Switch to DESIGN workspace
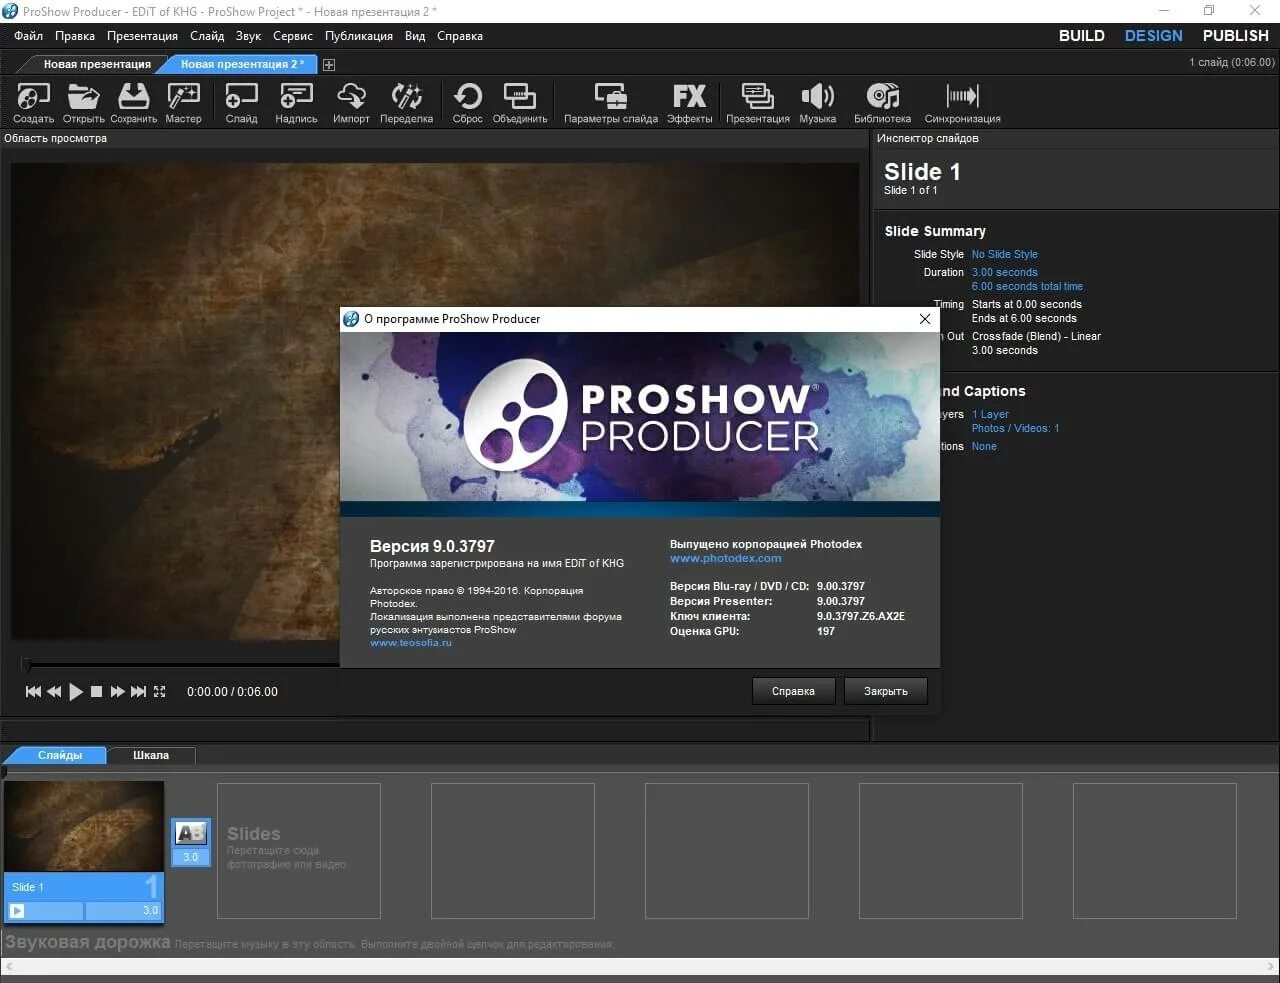The image size is (1280, 983). [1153, 36]
